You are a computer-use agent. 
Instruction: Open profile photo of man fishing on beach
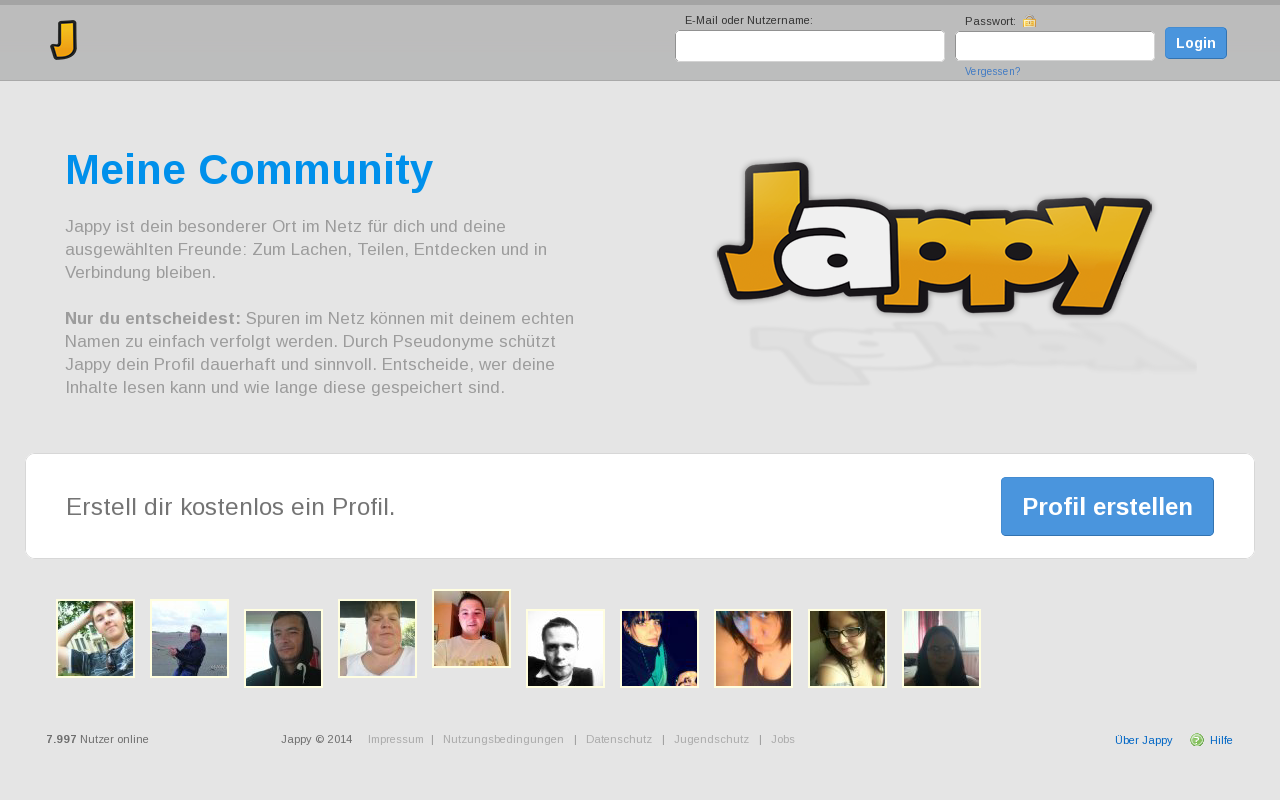tap(190, 638)
